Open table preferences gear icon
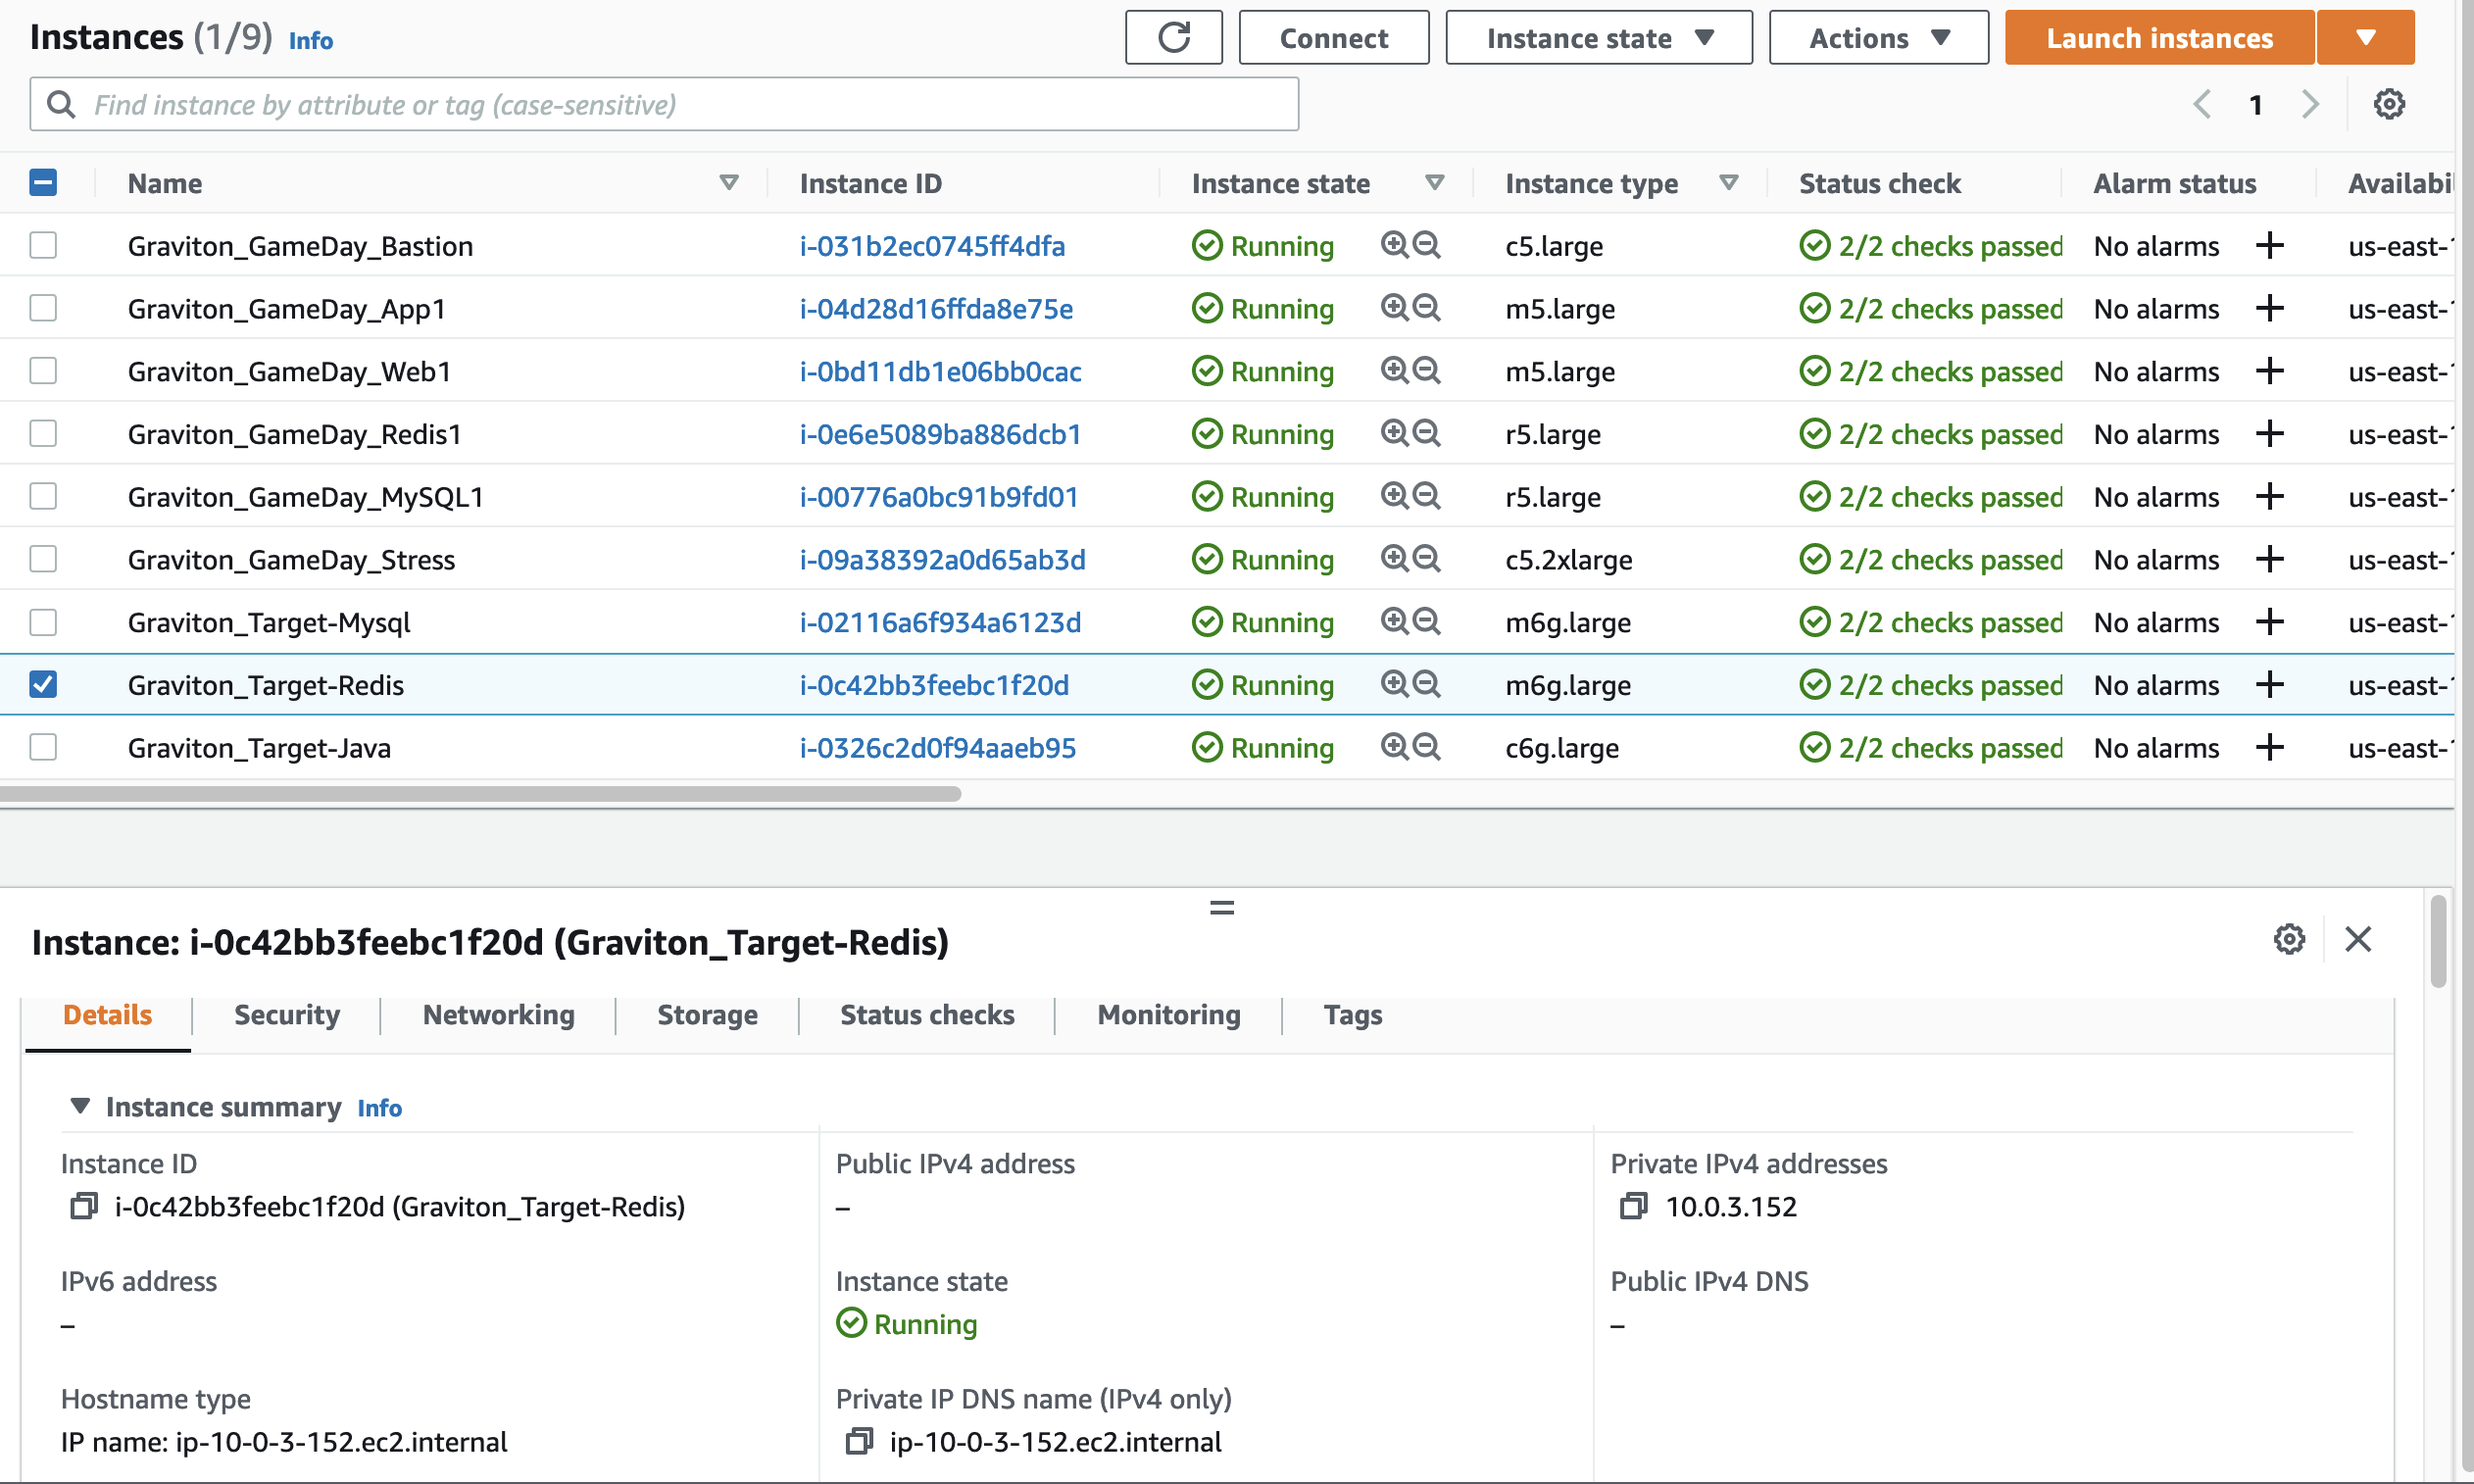2474x1484 pixels. (2388, 104)
